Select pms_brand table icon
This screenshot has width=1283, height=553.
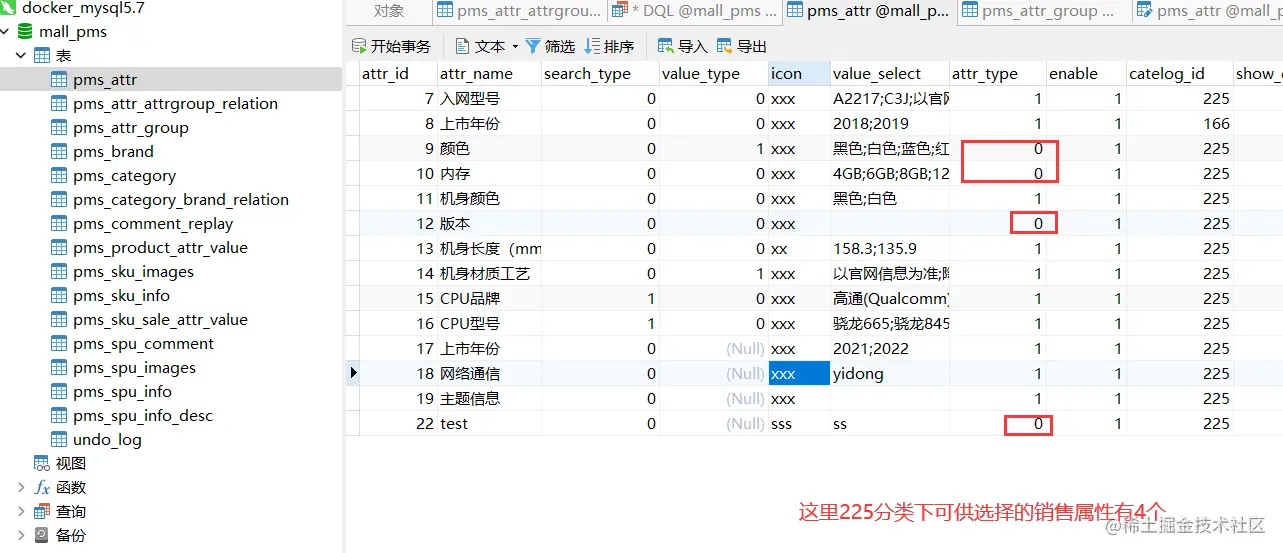59,152
